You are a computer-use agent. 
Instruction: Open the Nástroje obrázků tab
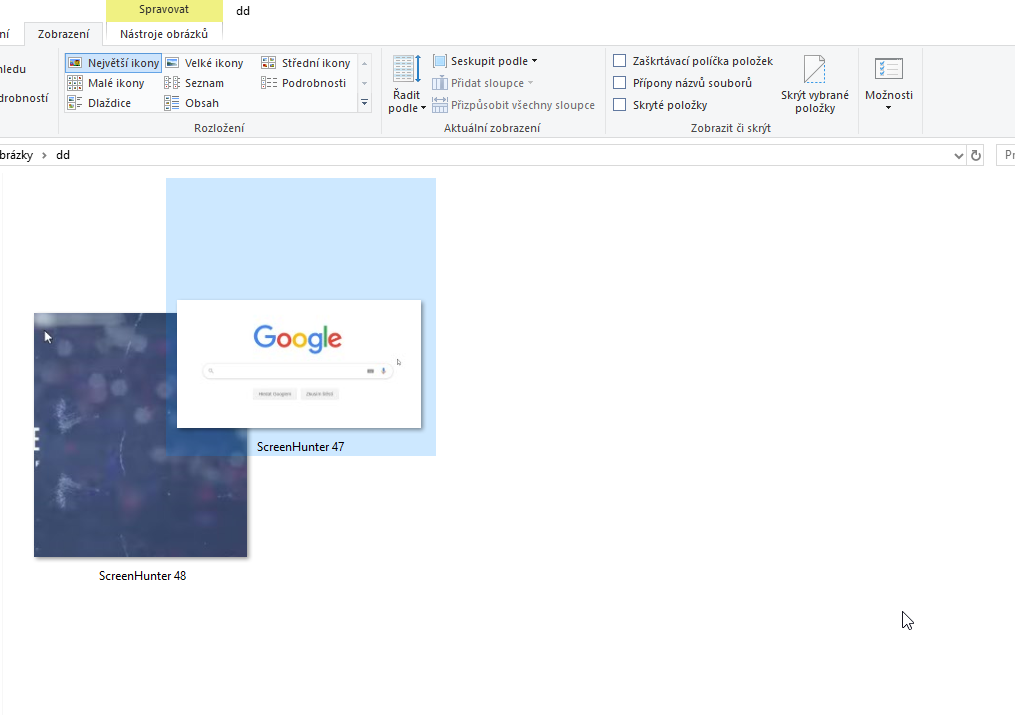pos(164,34)
